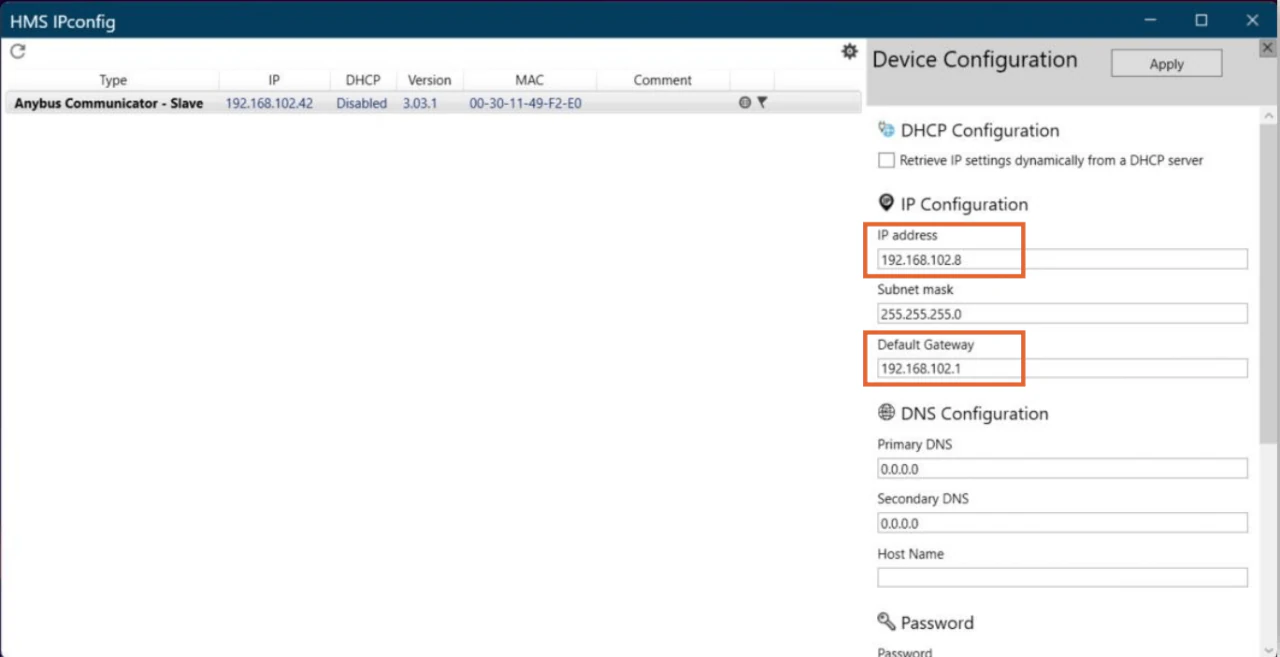Sort by DHCP column header
The image size is (1280, 657).
[x=363, y=80]
